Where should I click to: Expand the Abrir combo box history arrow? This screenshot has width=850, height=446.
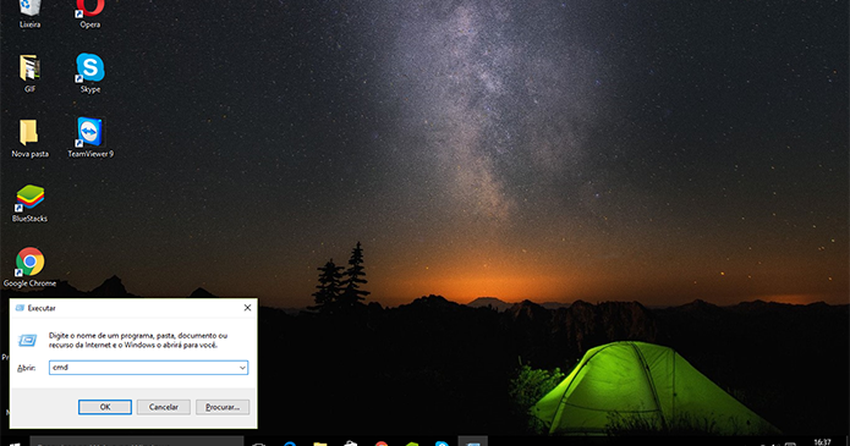click(x=242, y=367)
